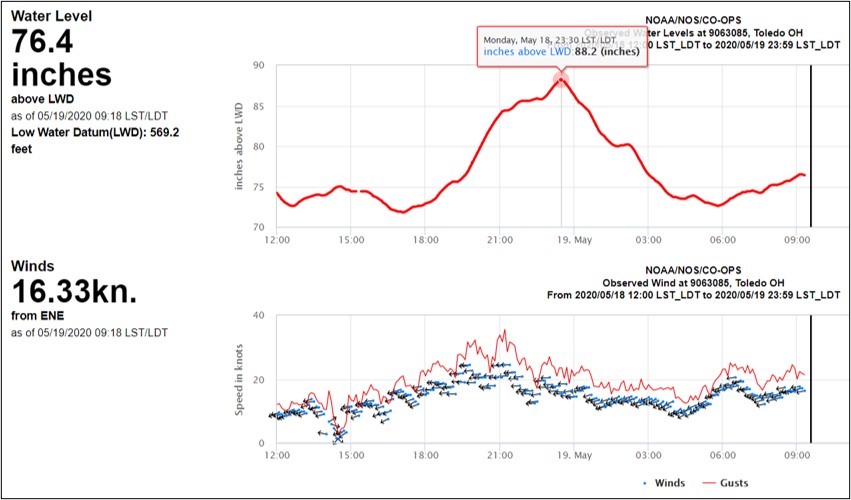The image size is (851, 500).
Task: Click the 'inches above LWD' tooltip label
Action: coord(529,52)
